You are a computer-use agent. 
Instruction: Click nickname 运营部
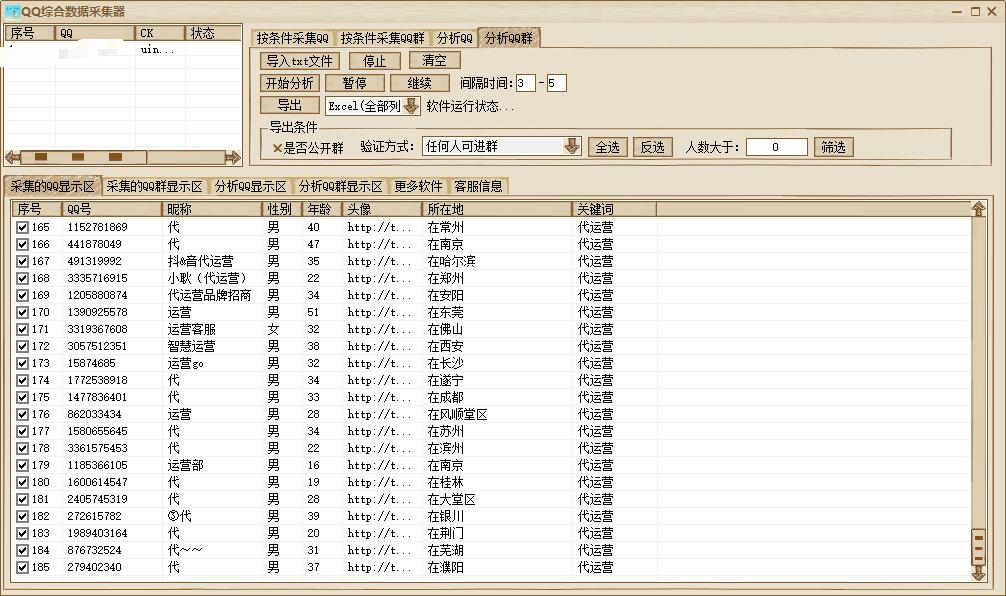pos(185,465)
